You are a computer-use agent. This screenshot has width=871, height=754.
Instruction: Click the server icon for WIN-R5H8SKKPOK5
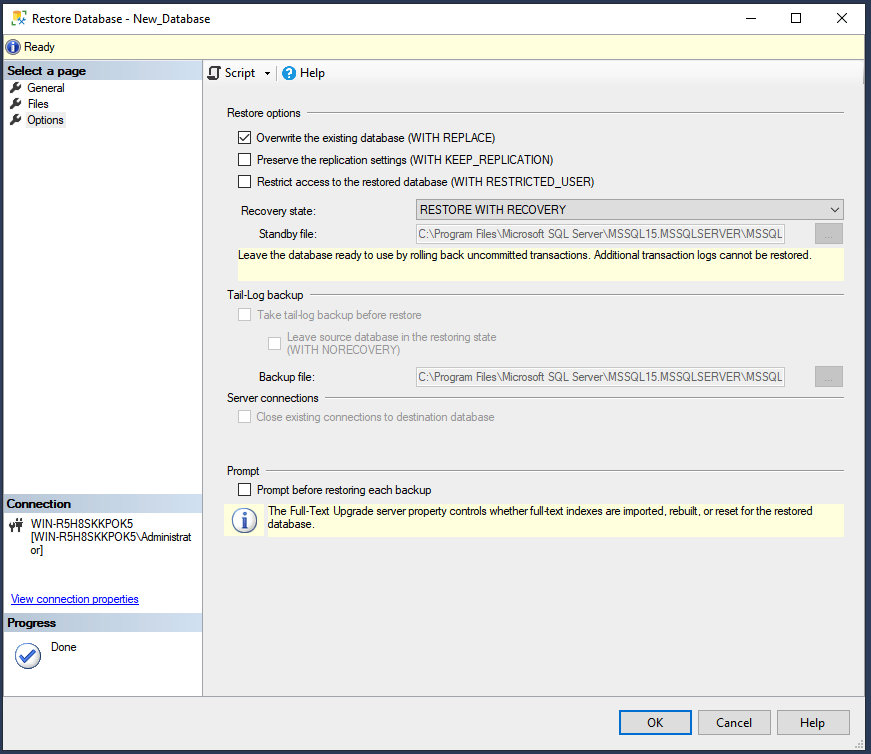coord(14,524)
